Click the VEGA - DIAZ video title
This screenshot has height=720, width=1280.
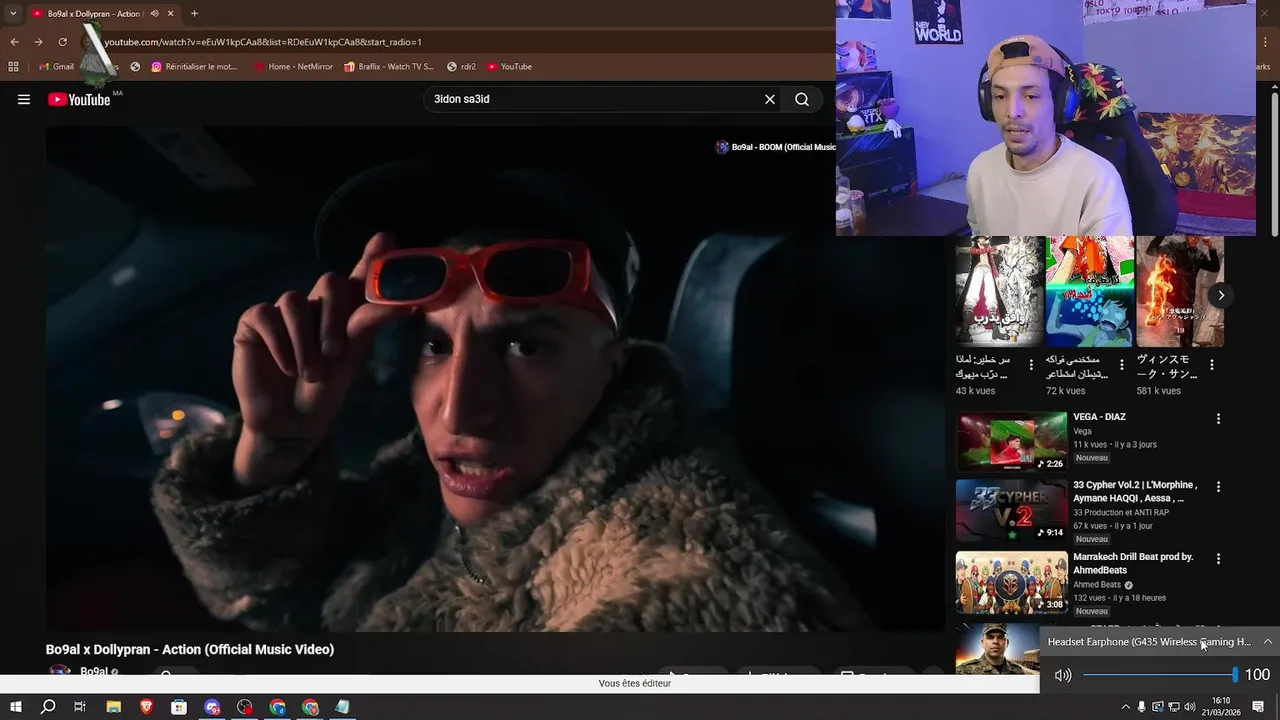(x=1099, y=417)
